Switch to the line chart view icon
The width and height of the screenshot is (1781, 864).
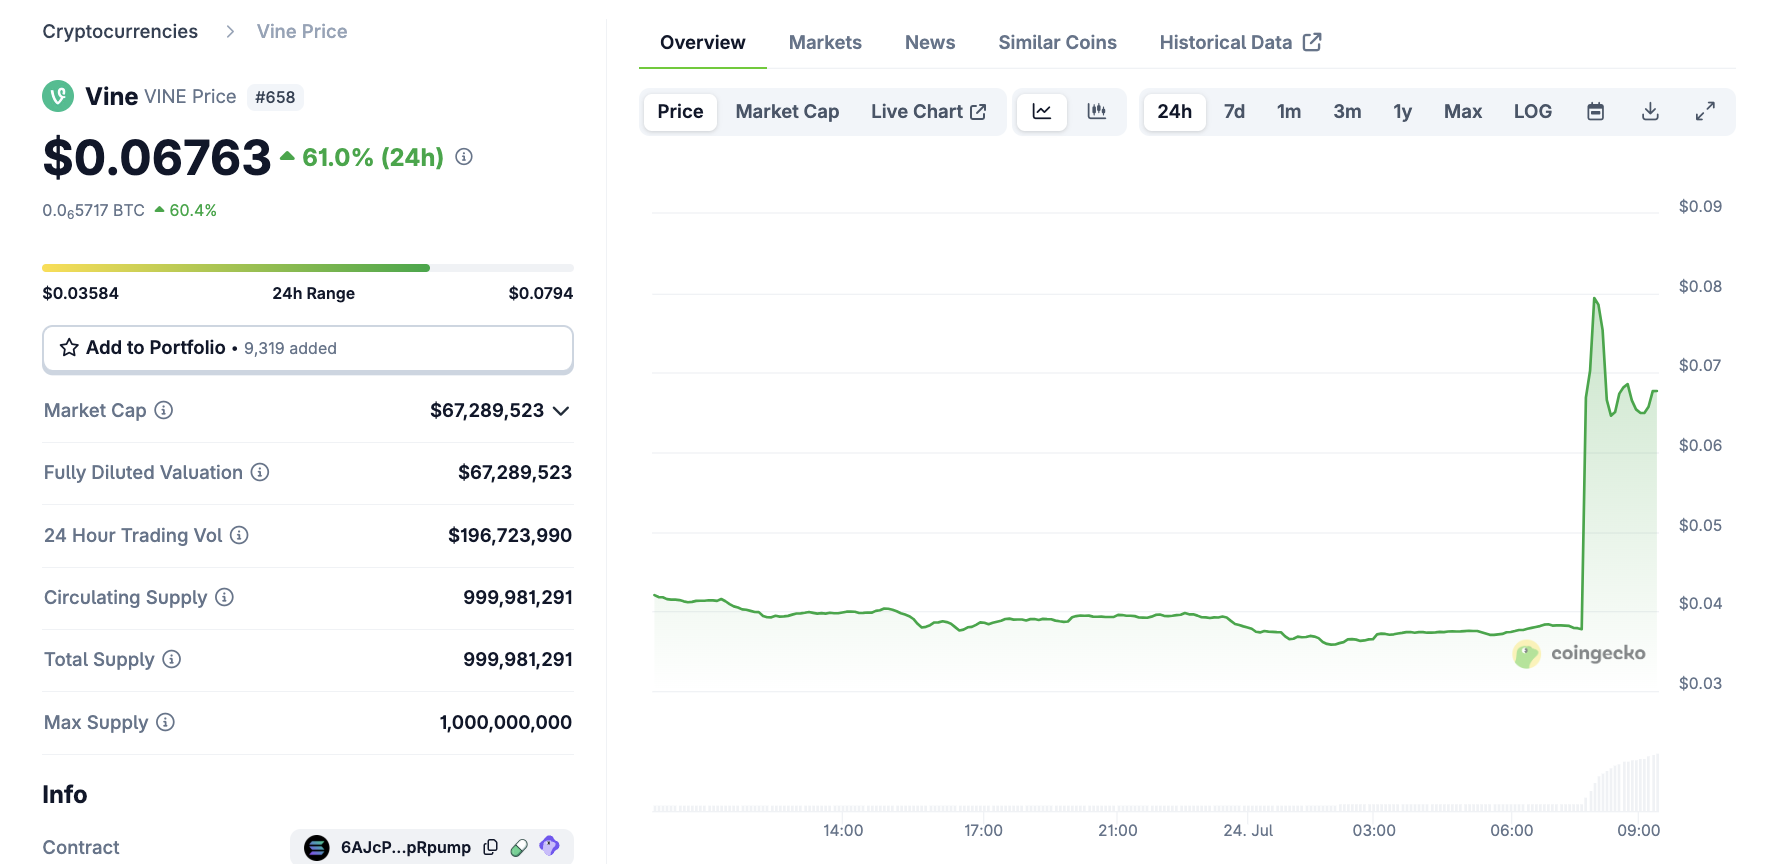tap(1041, 111)
